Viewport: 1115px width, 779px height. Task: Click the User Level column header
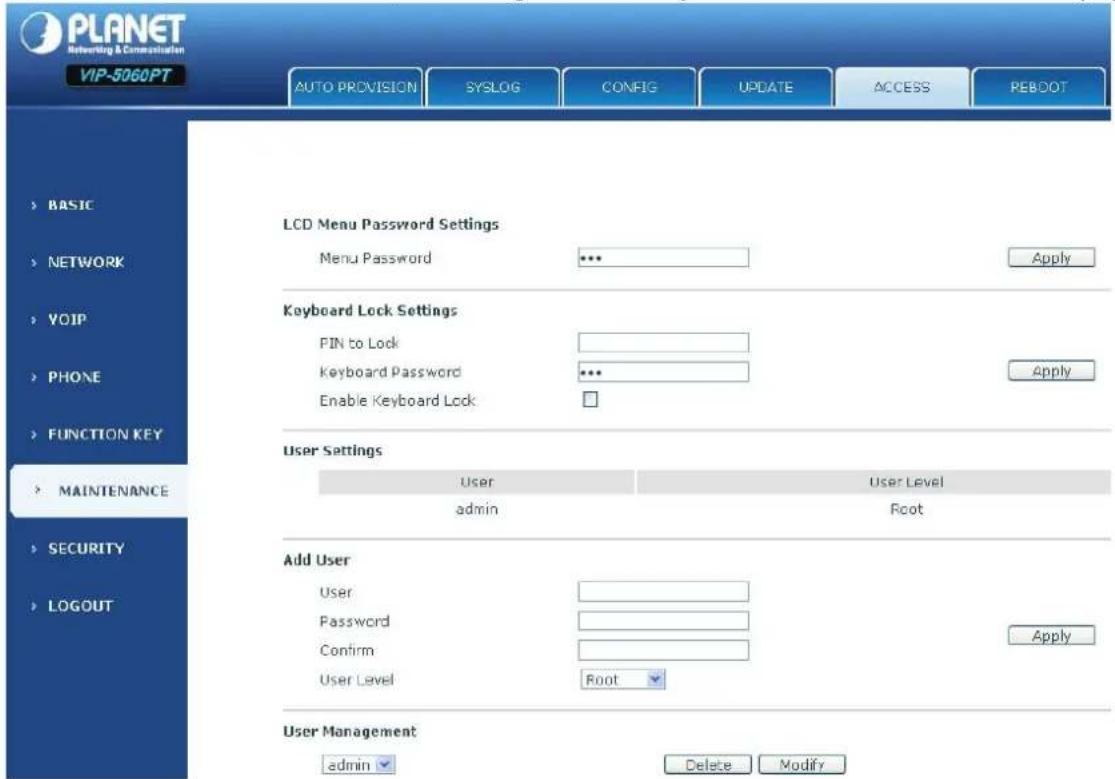[873, 482]
